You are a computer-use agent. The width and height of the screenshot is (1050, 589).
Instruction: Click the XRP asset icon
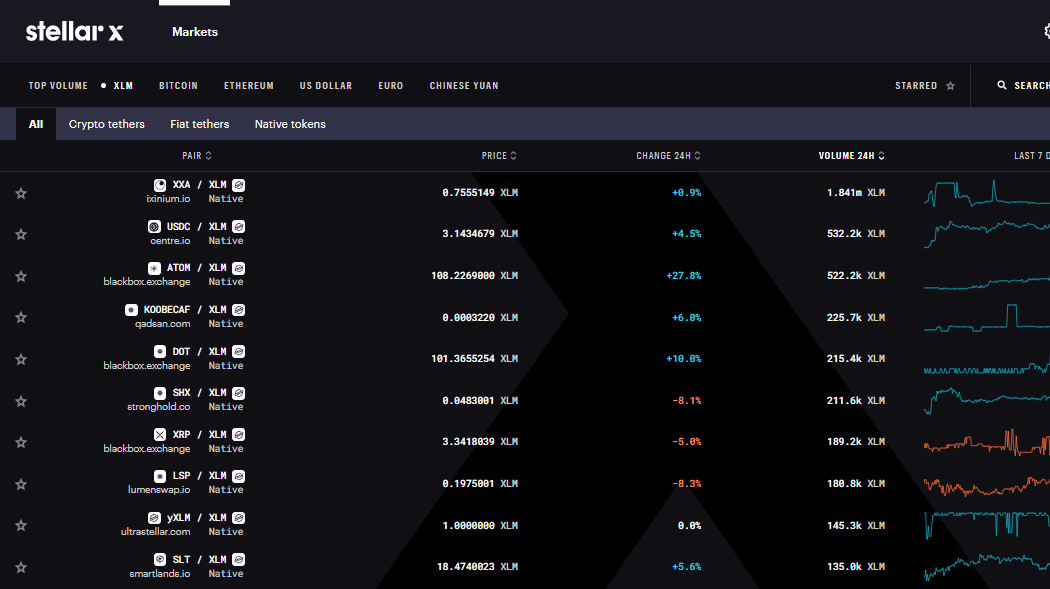point(159,434)
